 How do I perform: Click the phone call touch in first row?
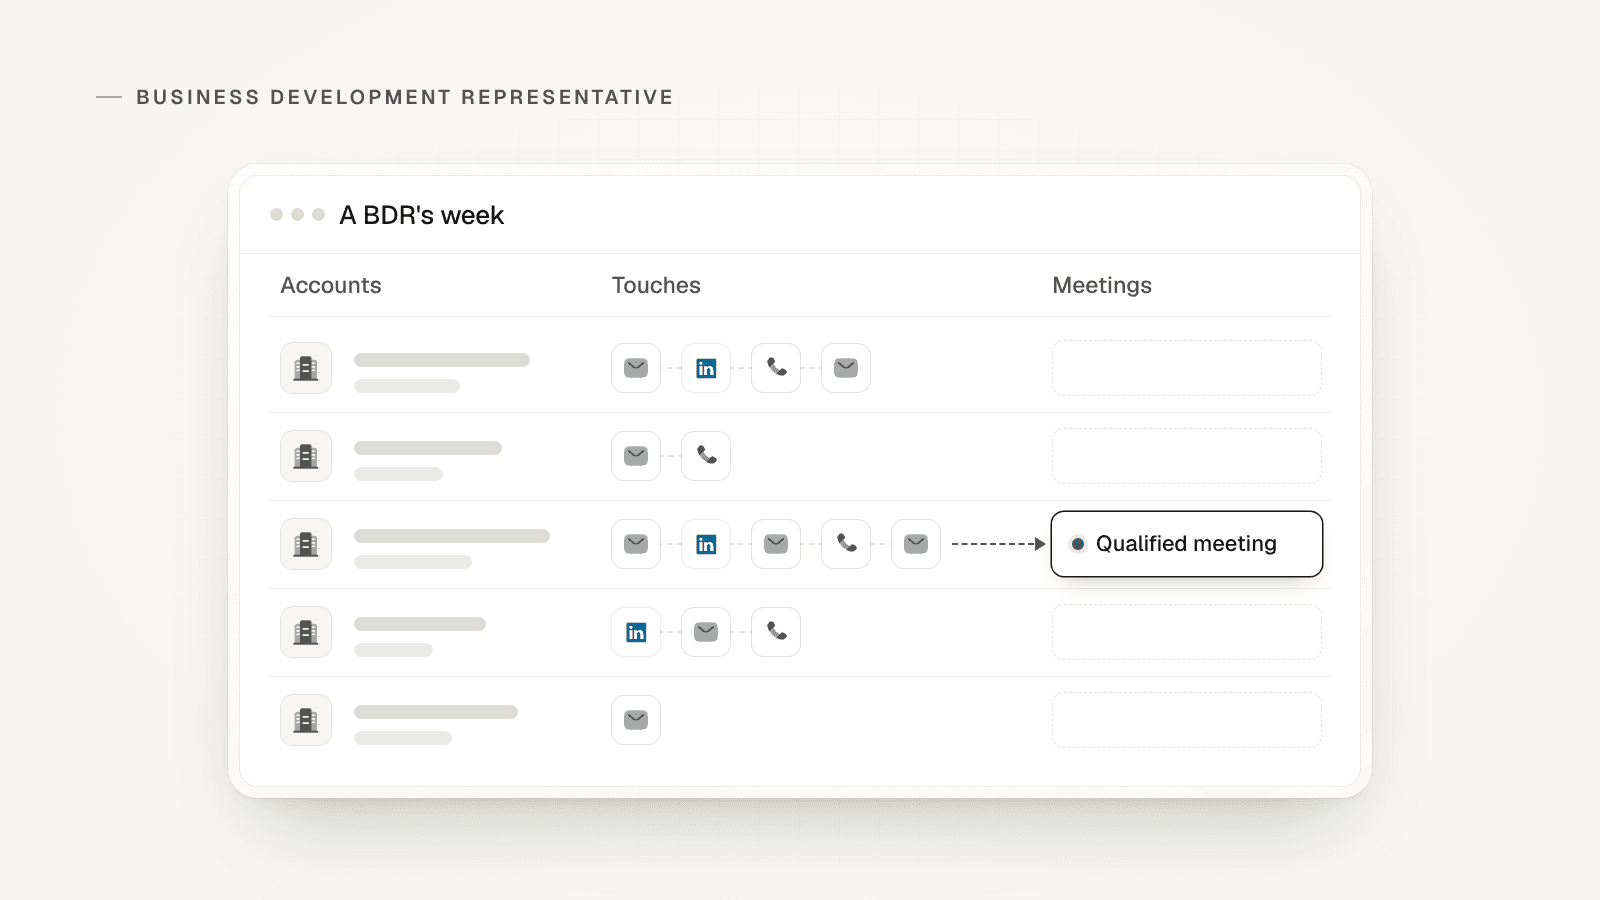pyautogui.click(x=776, y=368)
